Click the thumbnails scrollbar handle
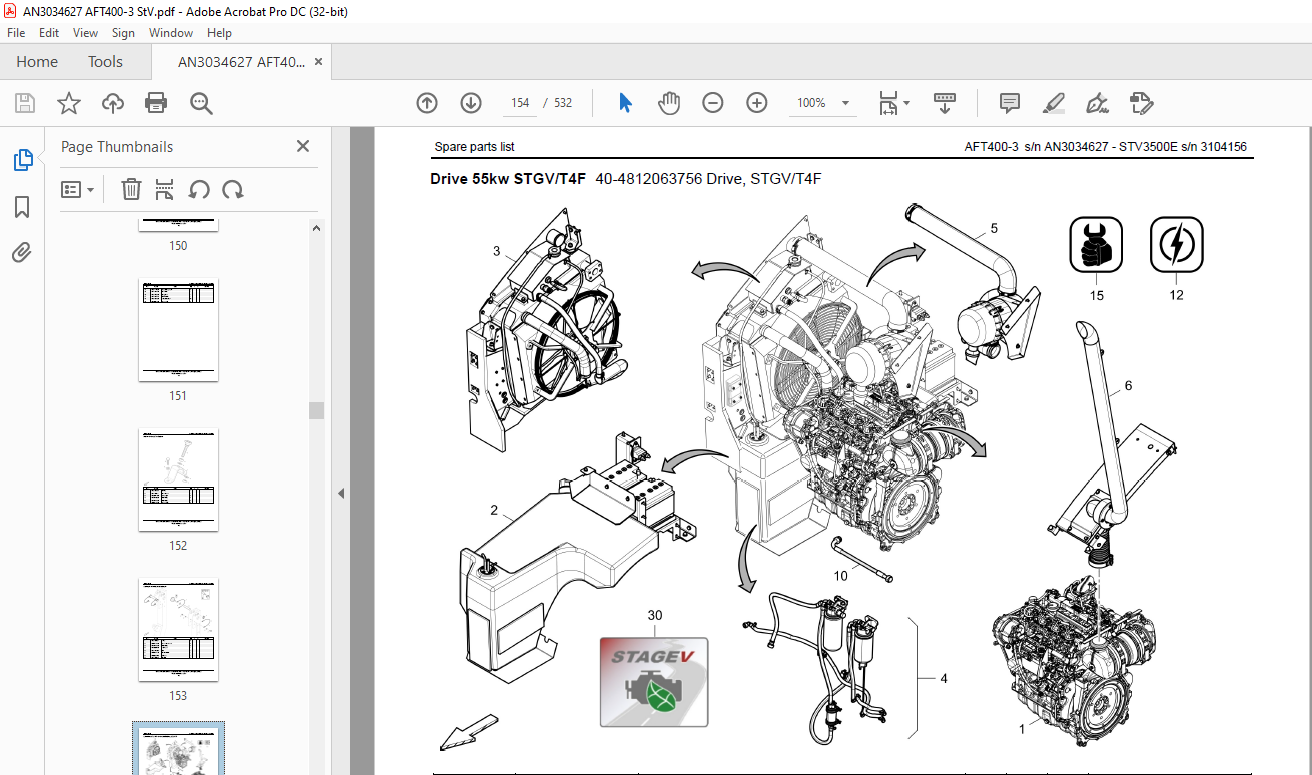Screen dimensions: 1312x775 coord(317,410)
